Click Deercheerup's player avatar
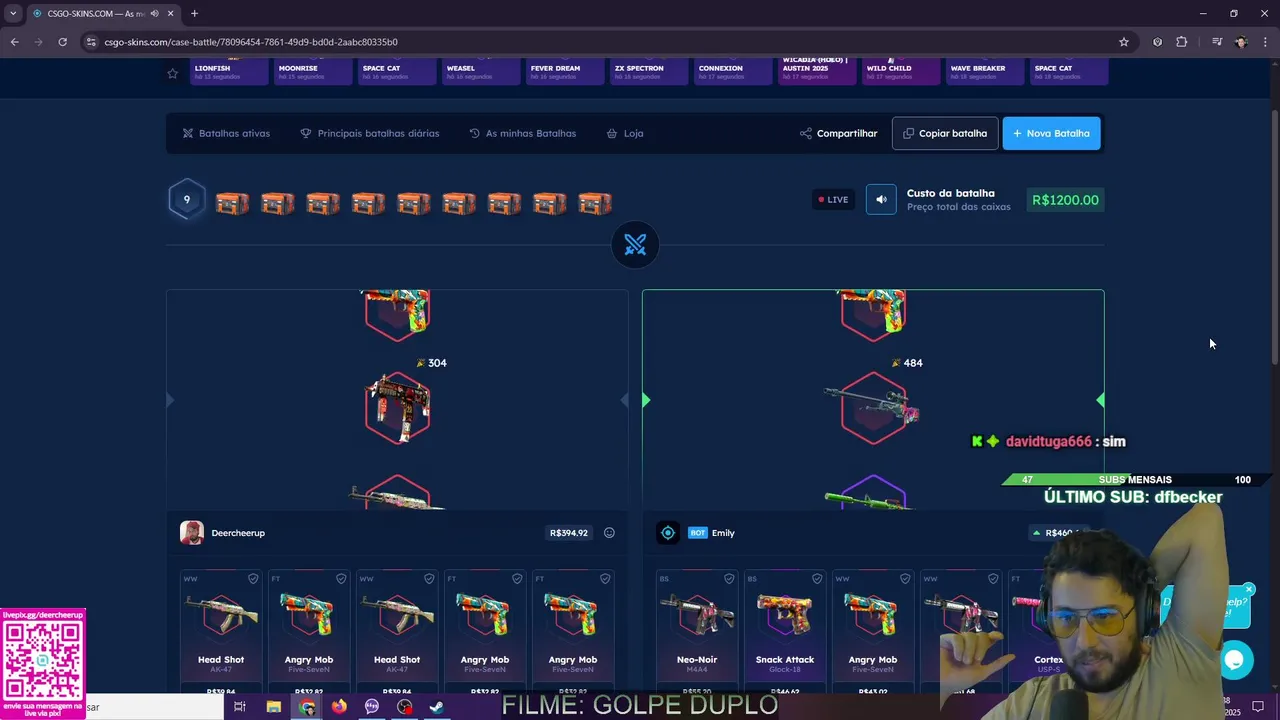 pyautogui.click(x=192, y=533)
